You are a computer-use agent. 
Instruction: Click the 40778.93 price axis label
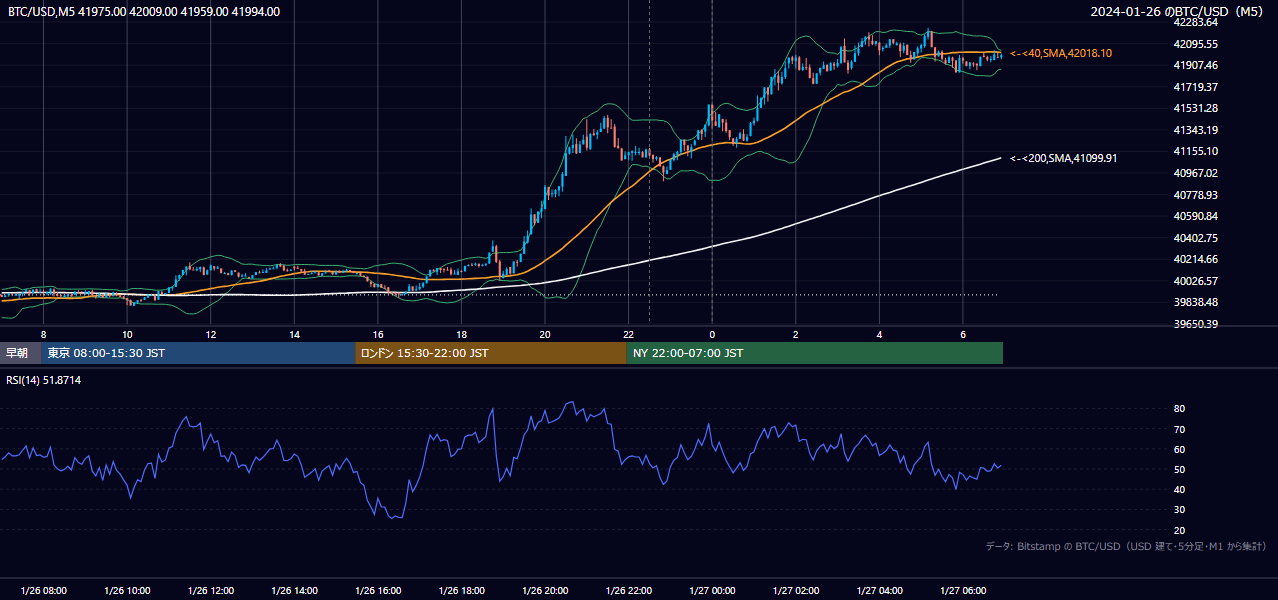point(1195,195)
